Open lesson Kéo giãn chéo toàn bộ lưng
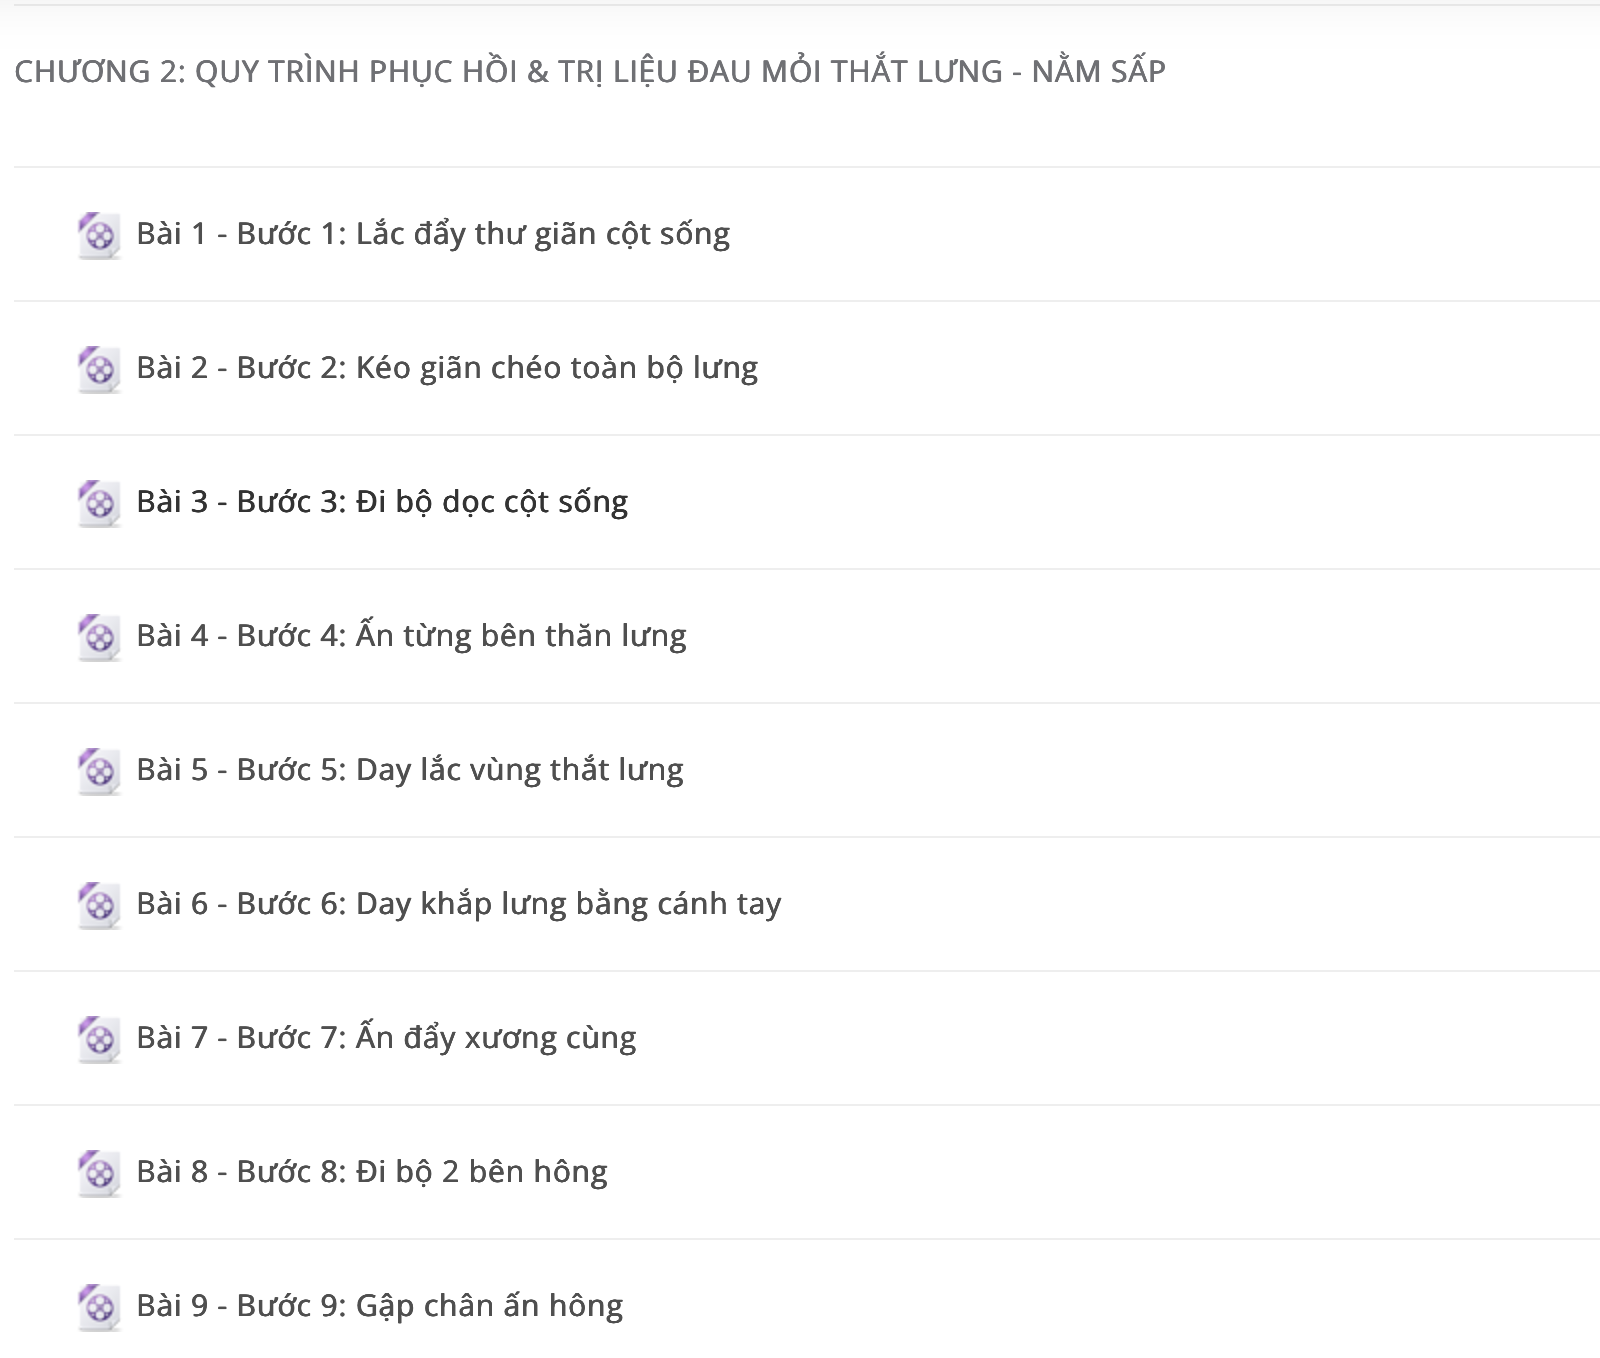1600x1358 pixels. coord(447,368)
